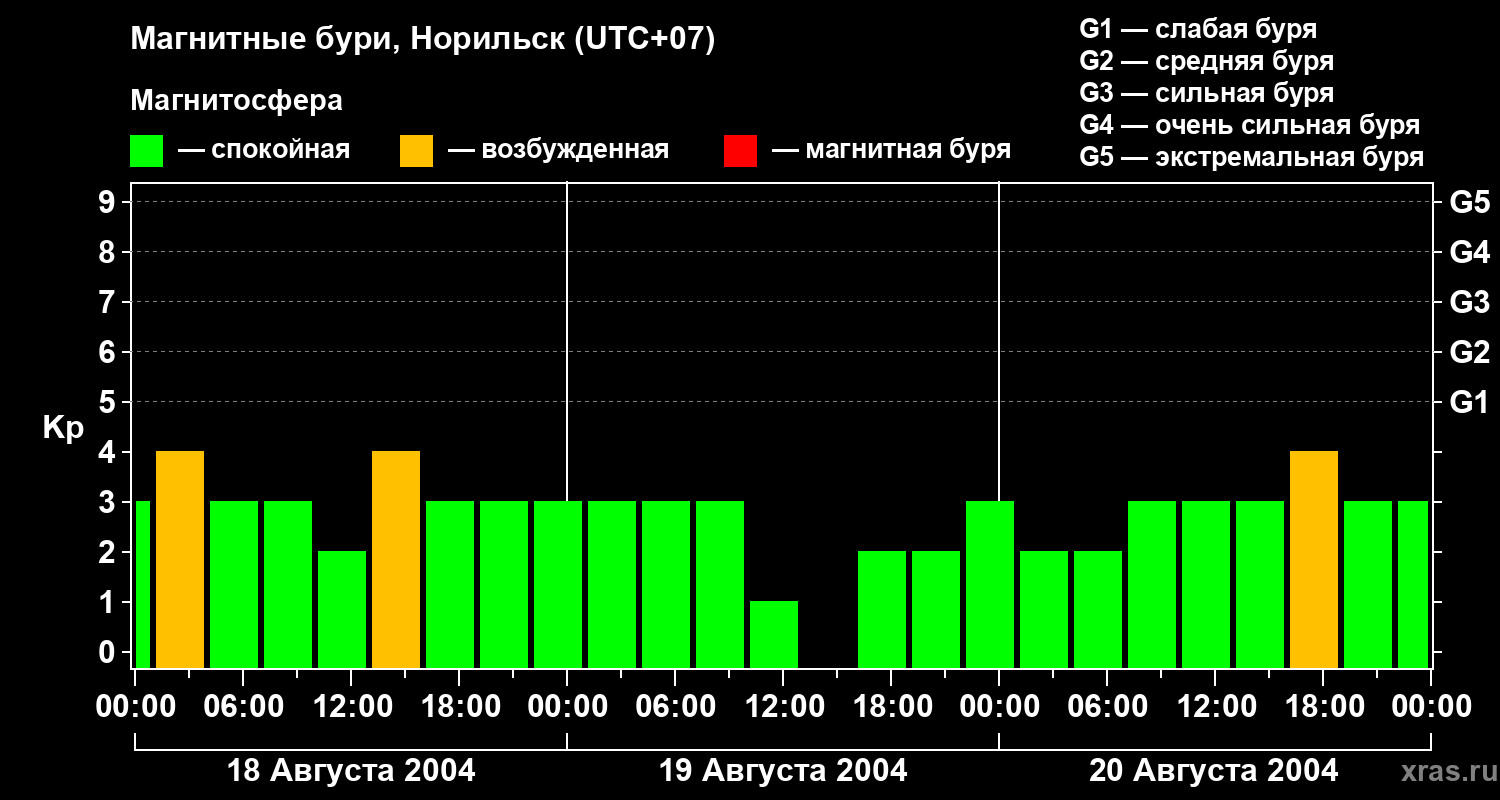
Task: Click the G1 tick label on the right axis
Action: (x=1469, y=402)
